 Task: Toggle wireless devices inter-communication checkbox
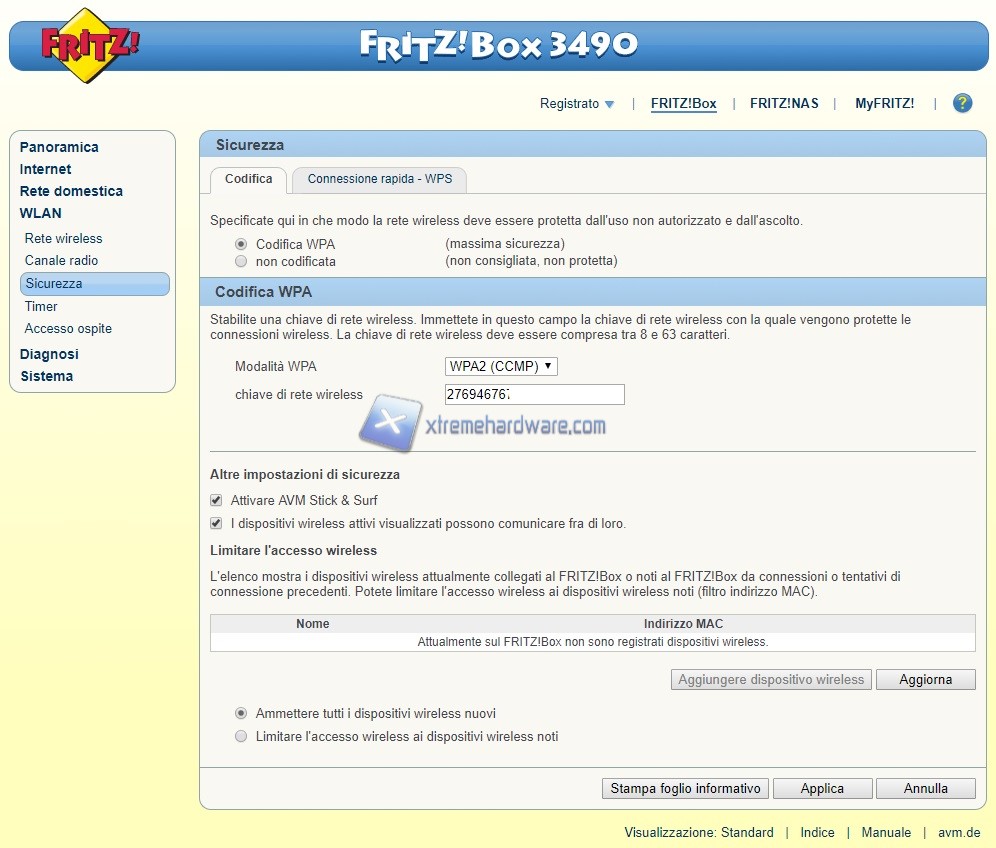pyautogui.click(x=216, y=523)
